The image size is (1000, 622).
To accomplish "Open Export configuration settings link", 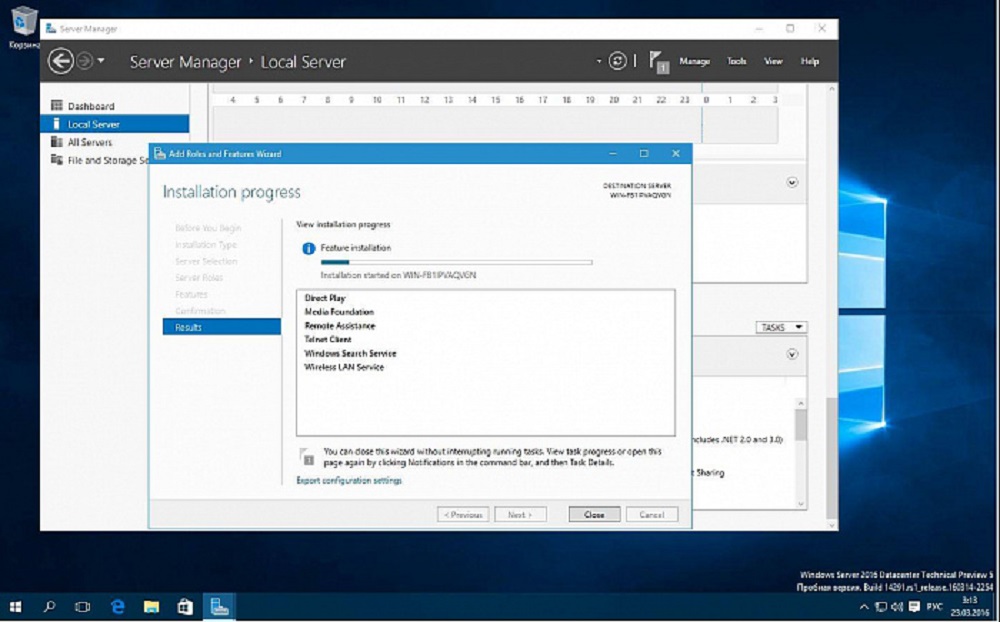I will point(349,480).
